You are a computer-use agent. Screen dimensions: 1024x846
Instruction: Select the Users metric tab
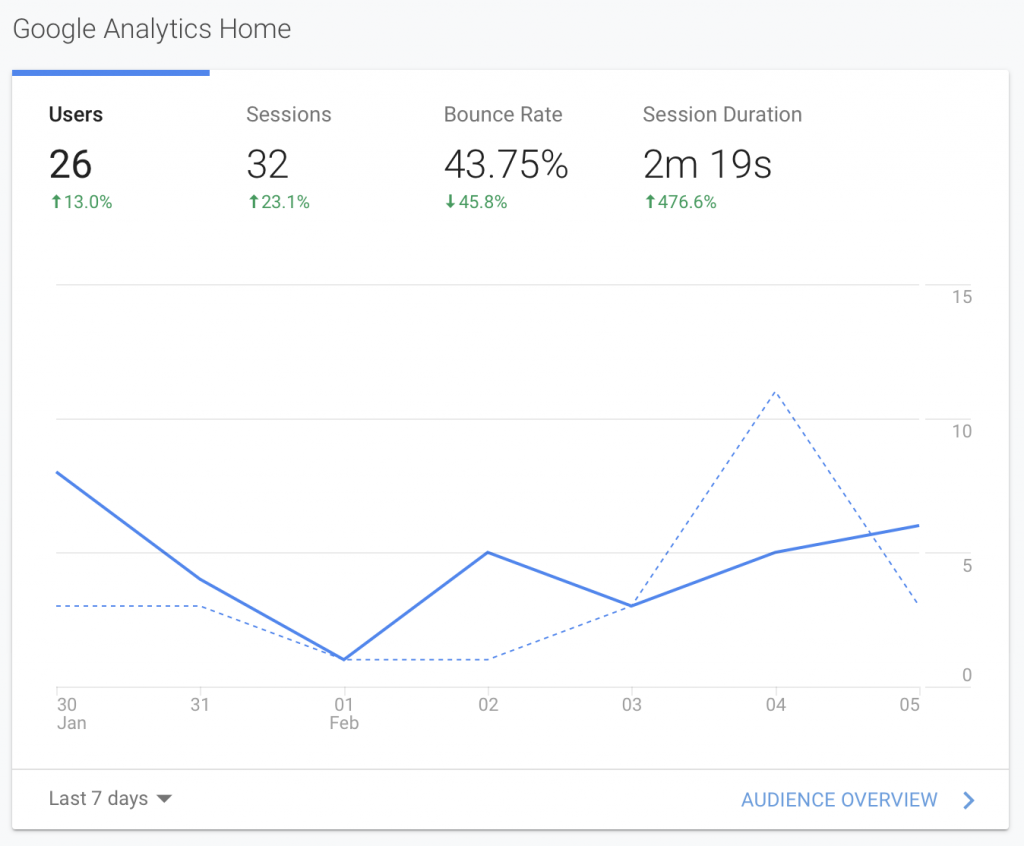coord(74,114)
